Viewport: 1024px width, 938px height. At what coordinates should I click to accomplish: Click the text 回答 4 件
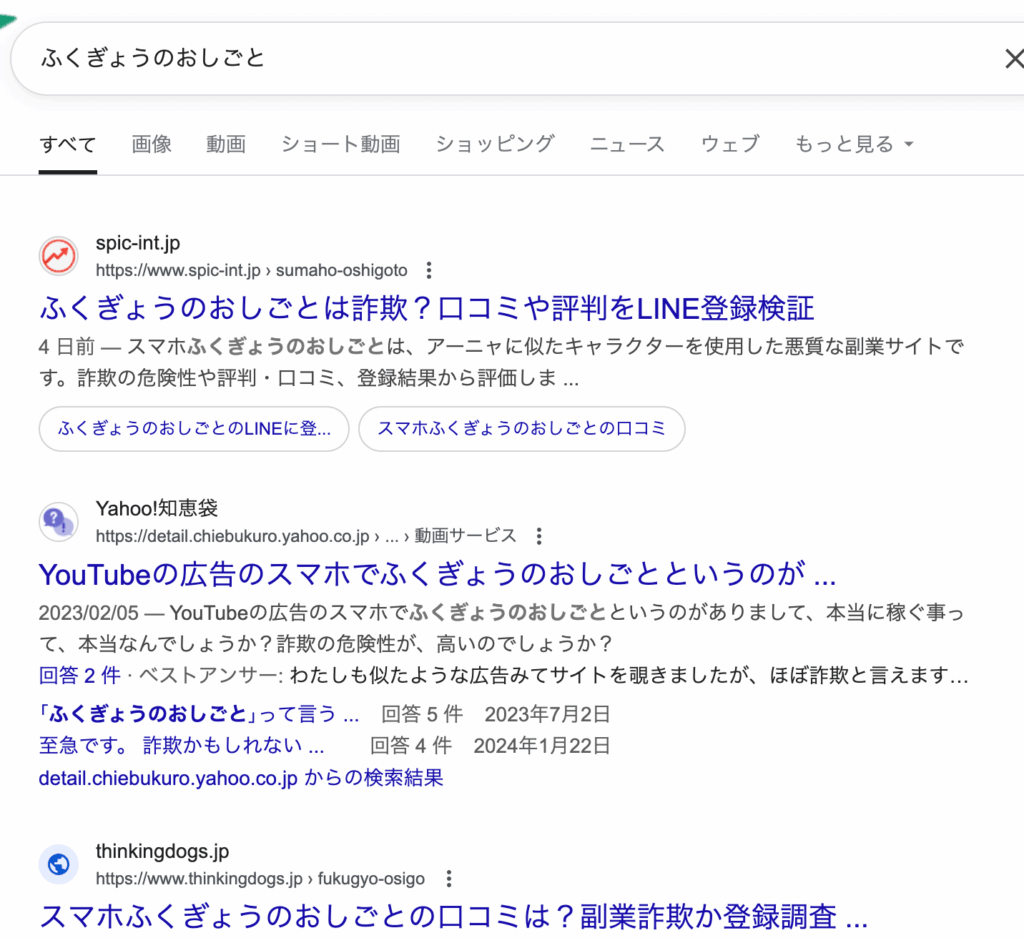coord(411,745)
